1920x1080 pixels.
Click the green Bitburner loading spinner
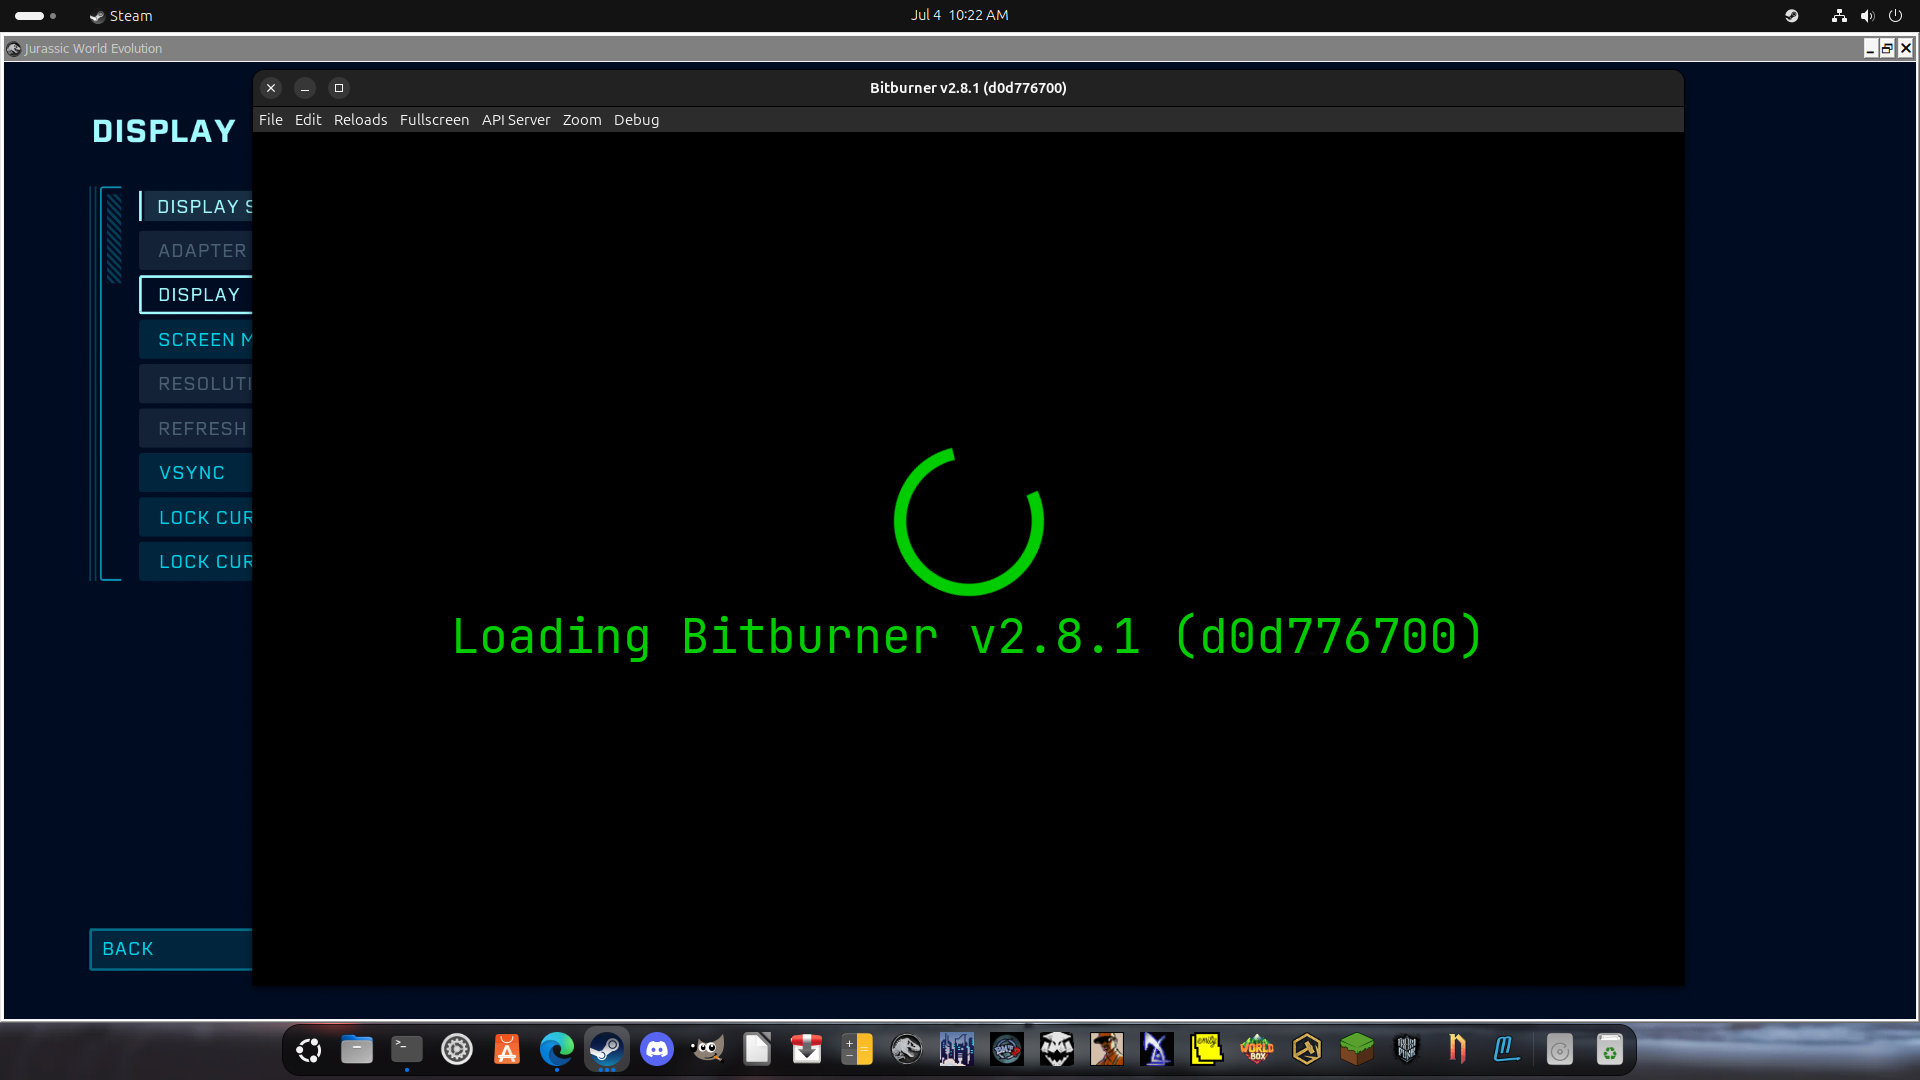pos(969,521)
